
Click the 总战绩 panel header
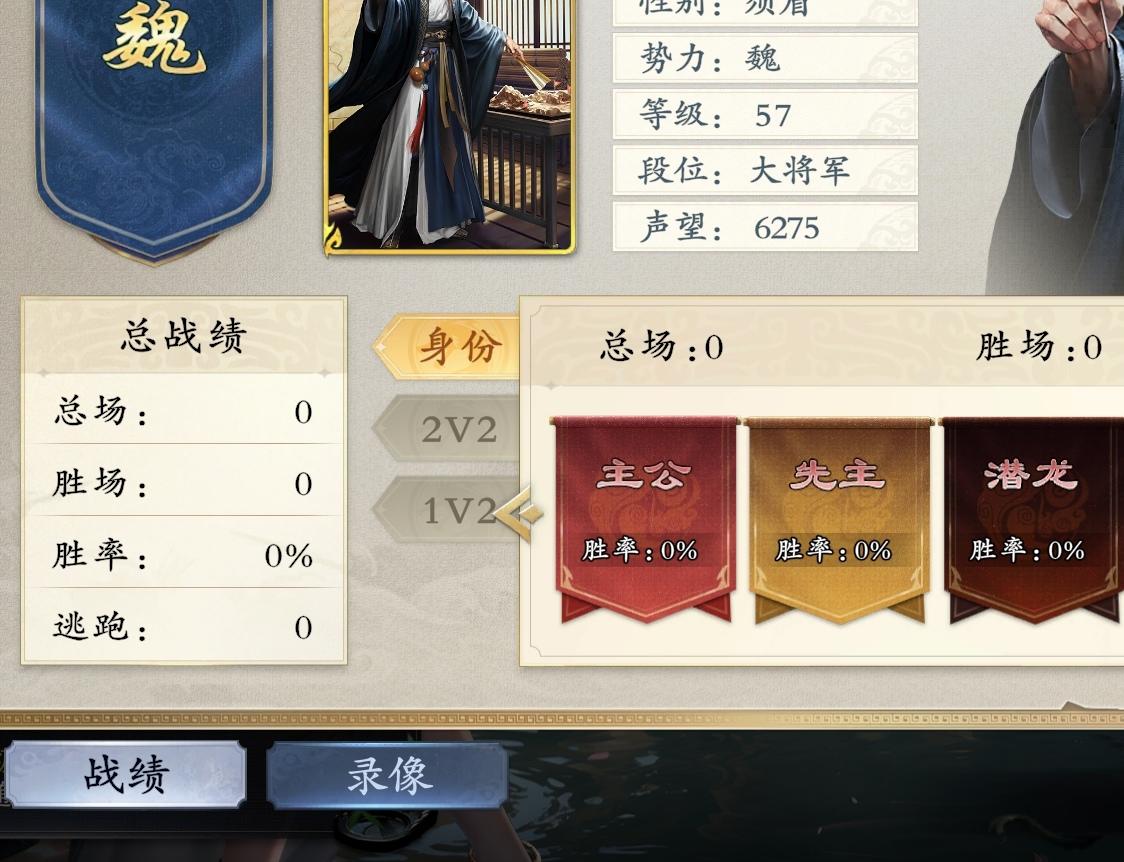pyautogui.click(x=184, y=335)
